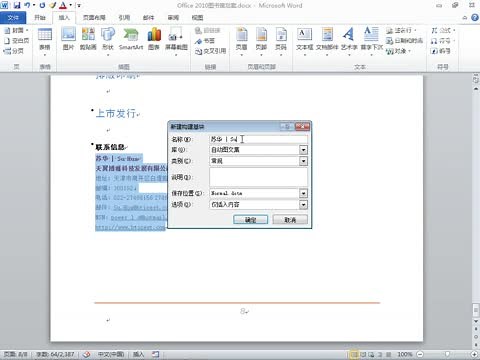This screenshot has width=480, height=360.
Task: Open the Undo history dropdown arrow
Action: coord(34,5)
